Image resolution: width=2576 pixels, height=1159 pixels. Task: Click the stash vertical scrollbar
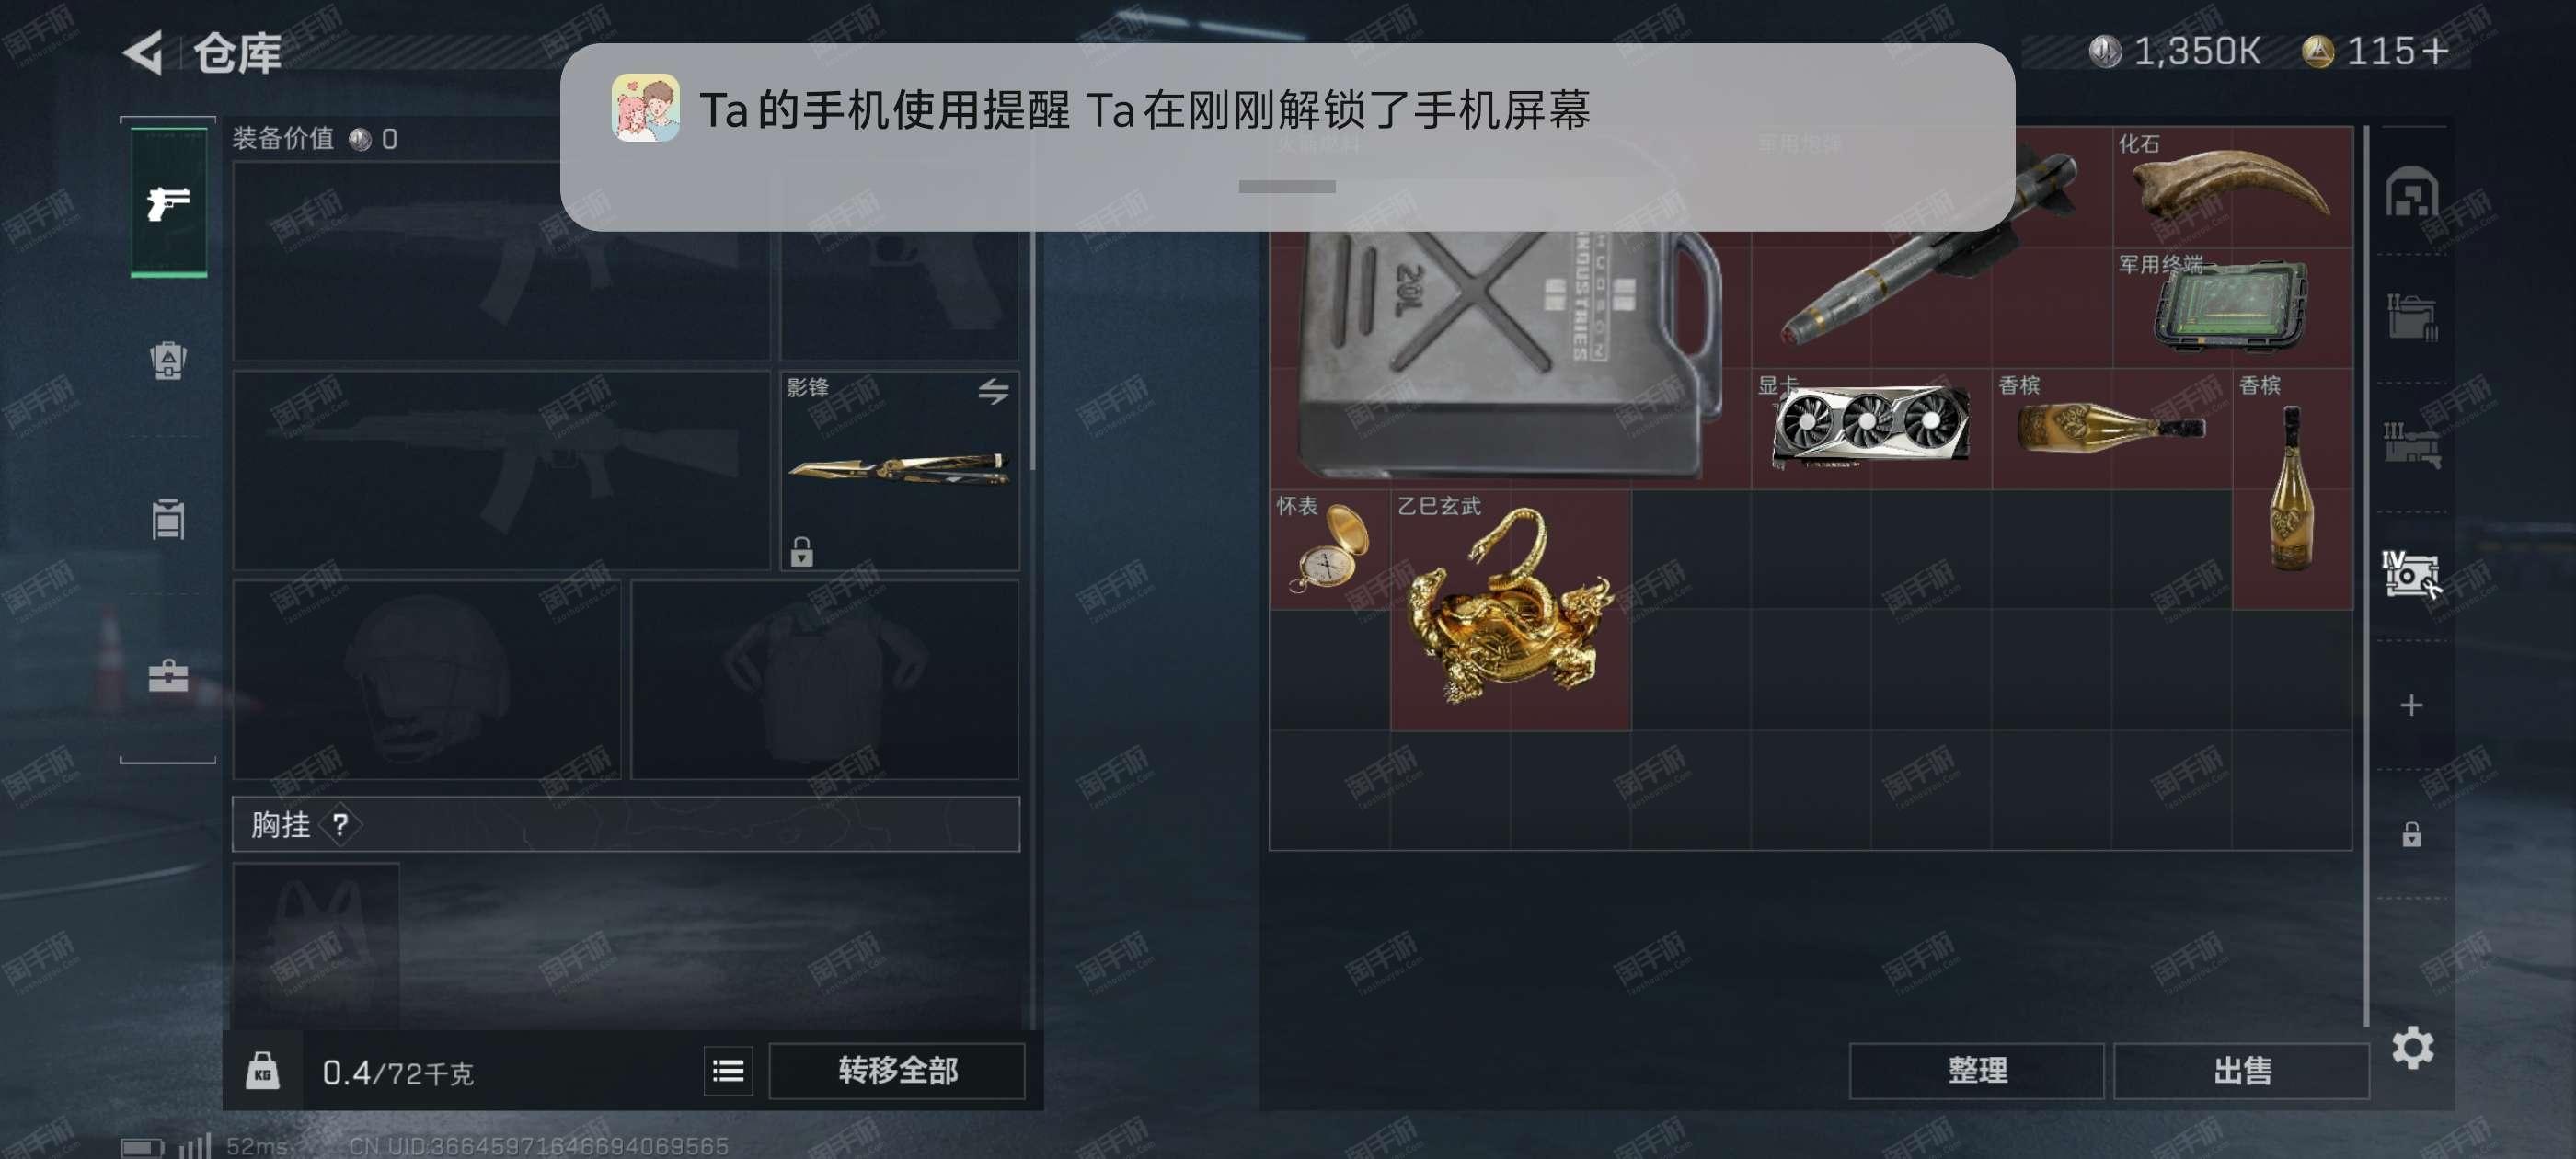pyautogui.click(x=2366, y=576)
